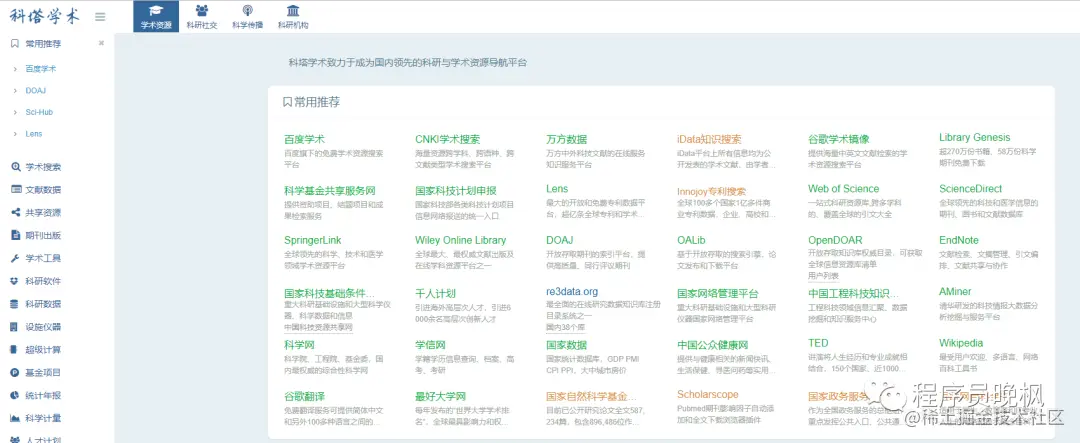Open the Innojoy专利搜索 link
The width and height of the screenshot is (1080, 443).
712,191
